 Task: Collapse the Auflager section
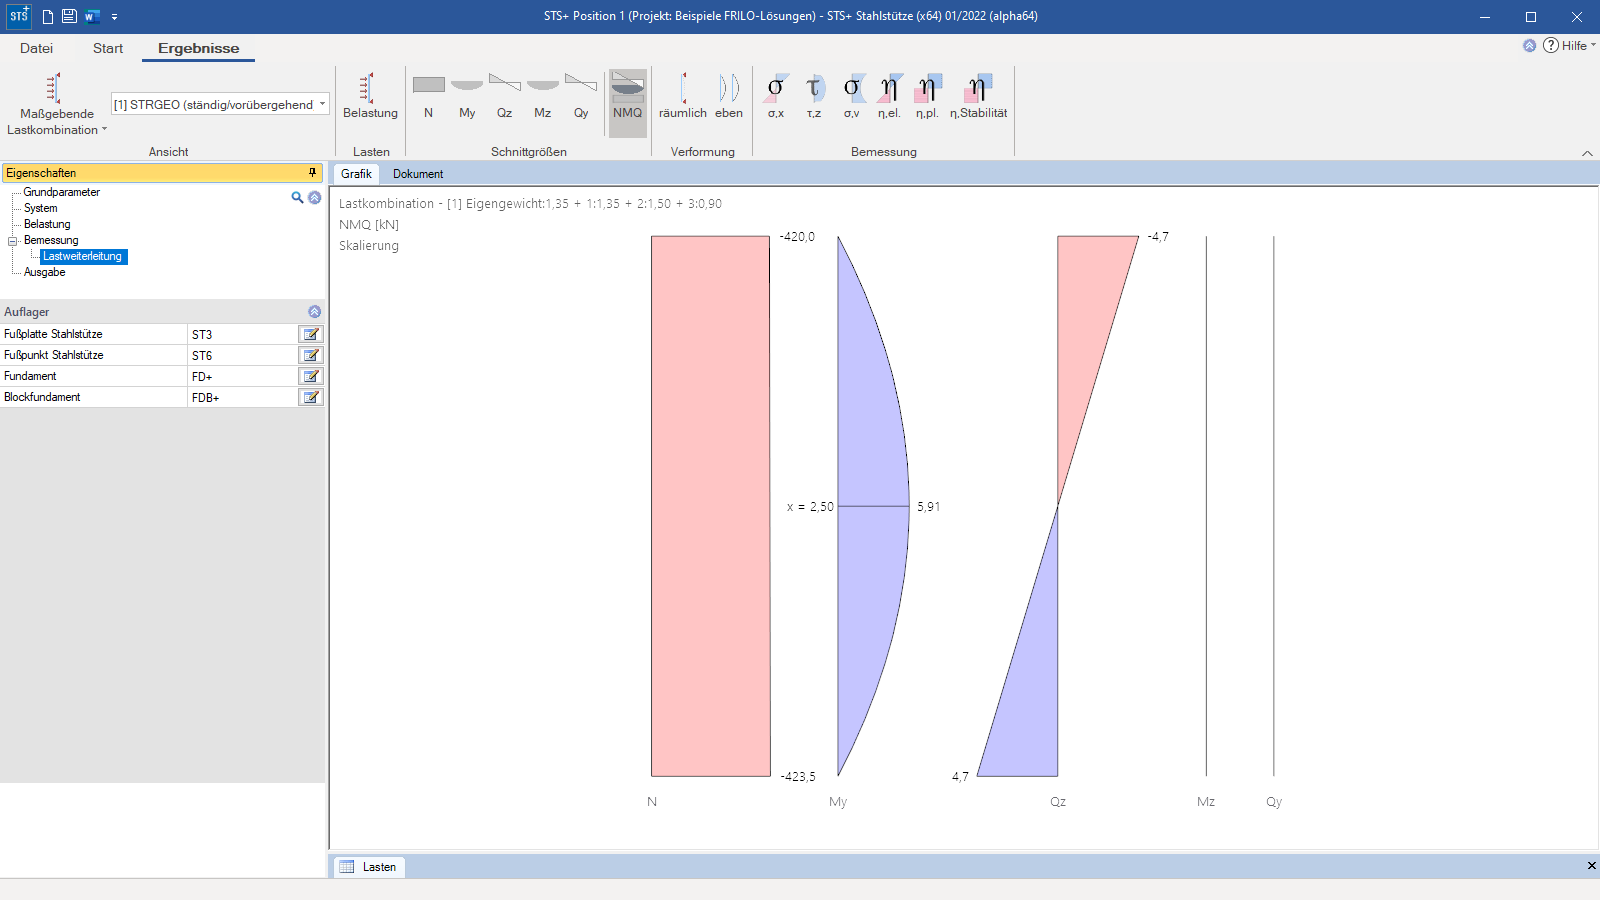point(314,312)
